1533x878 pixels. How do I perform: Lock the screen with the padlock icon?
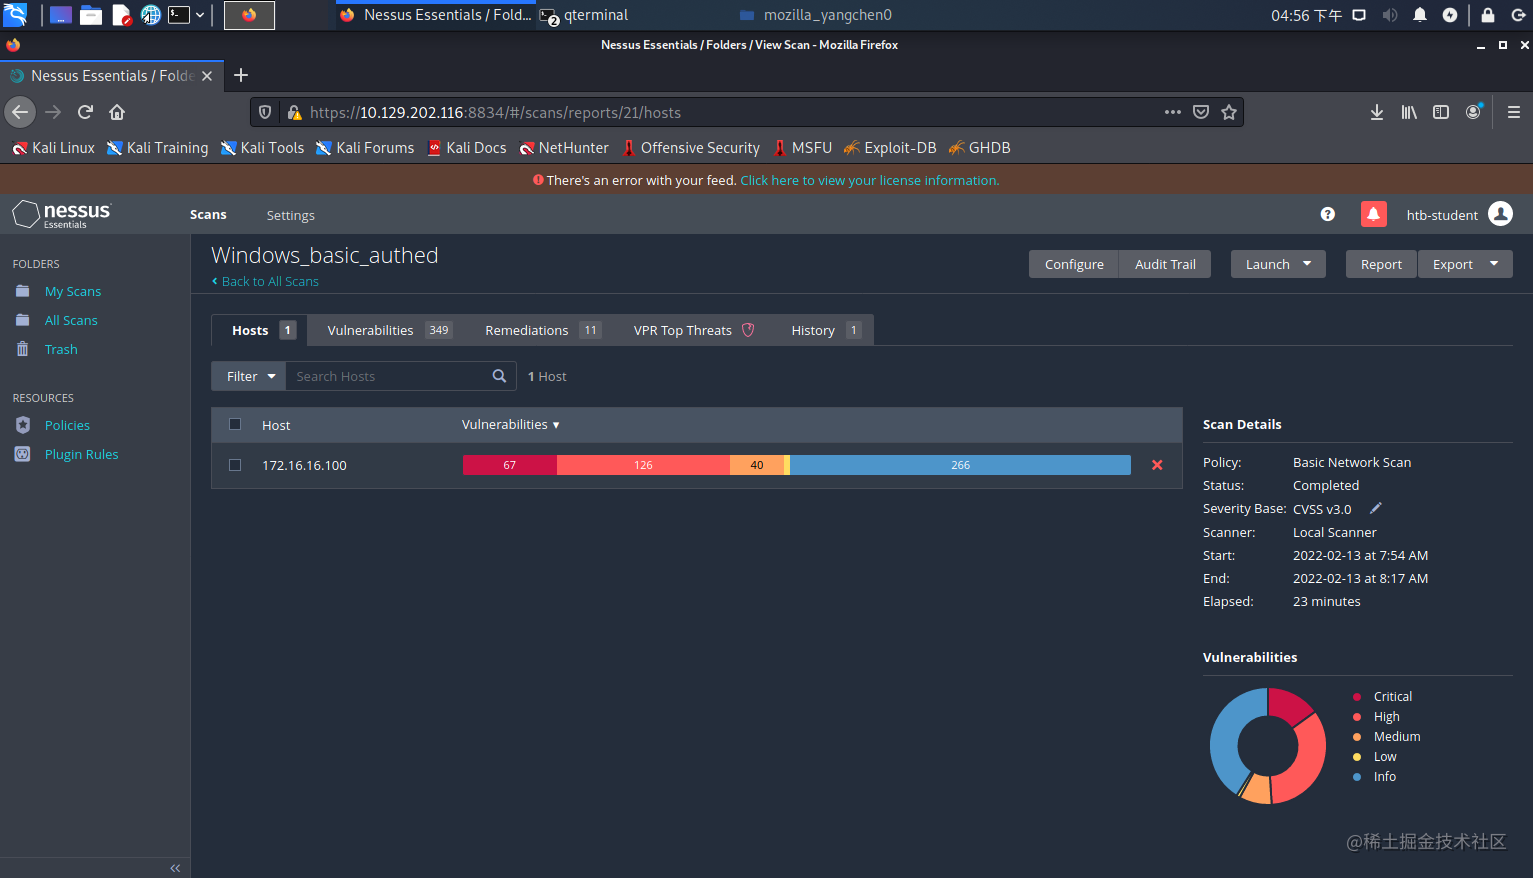(1488, 15)
